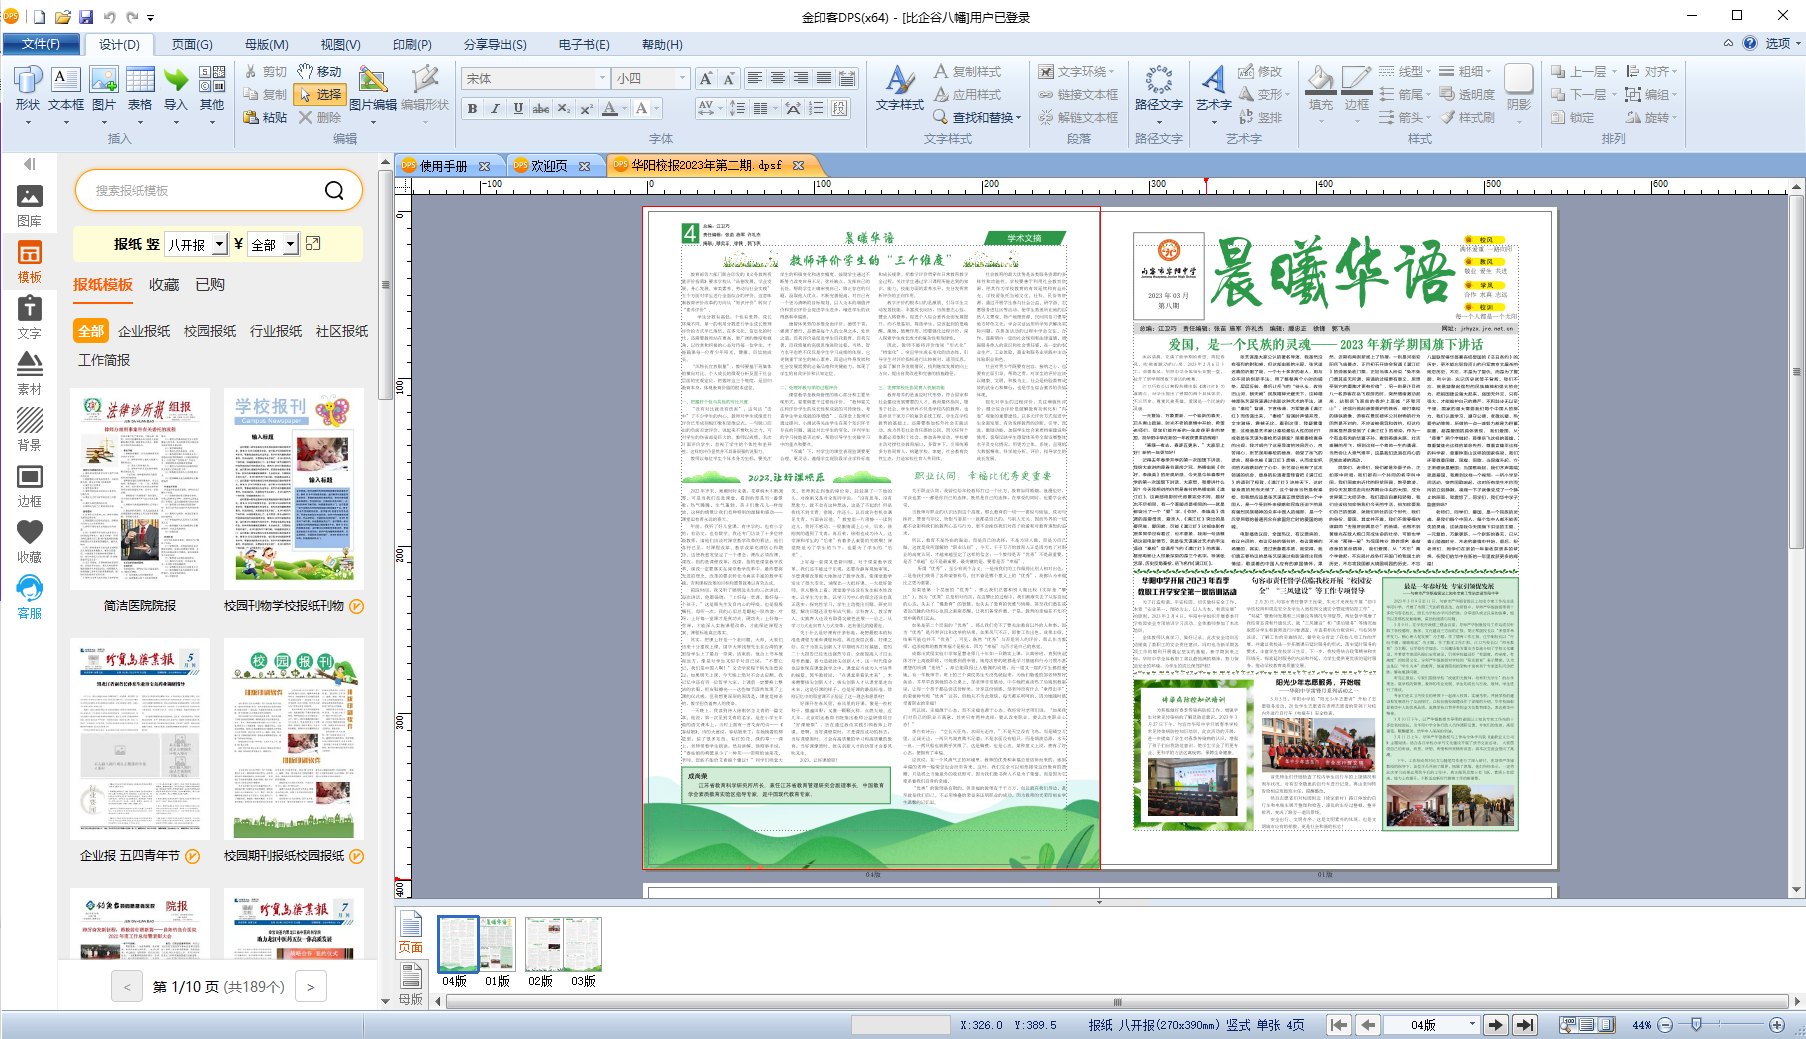The image size is (1806, 1039).
Task: Click the save icon in quick access bar
Action: tap(86, 17)
